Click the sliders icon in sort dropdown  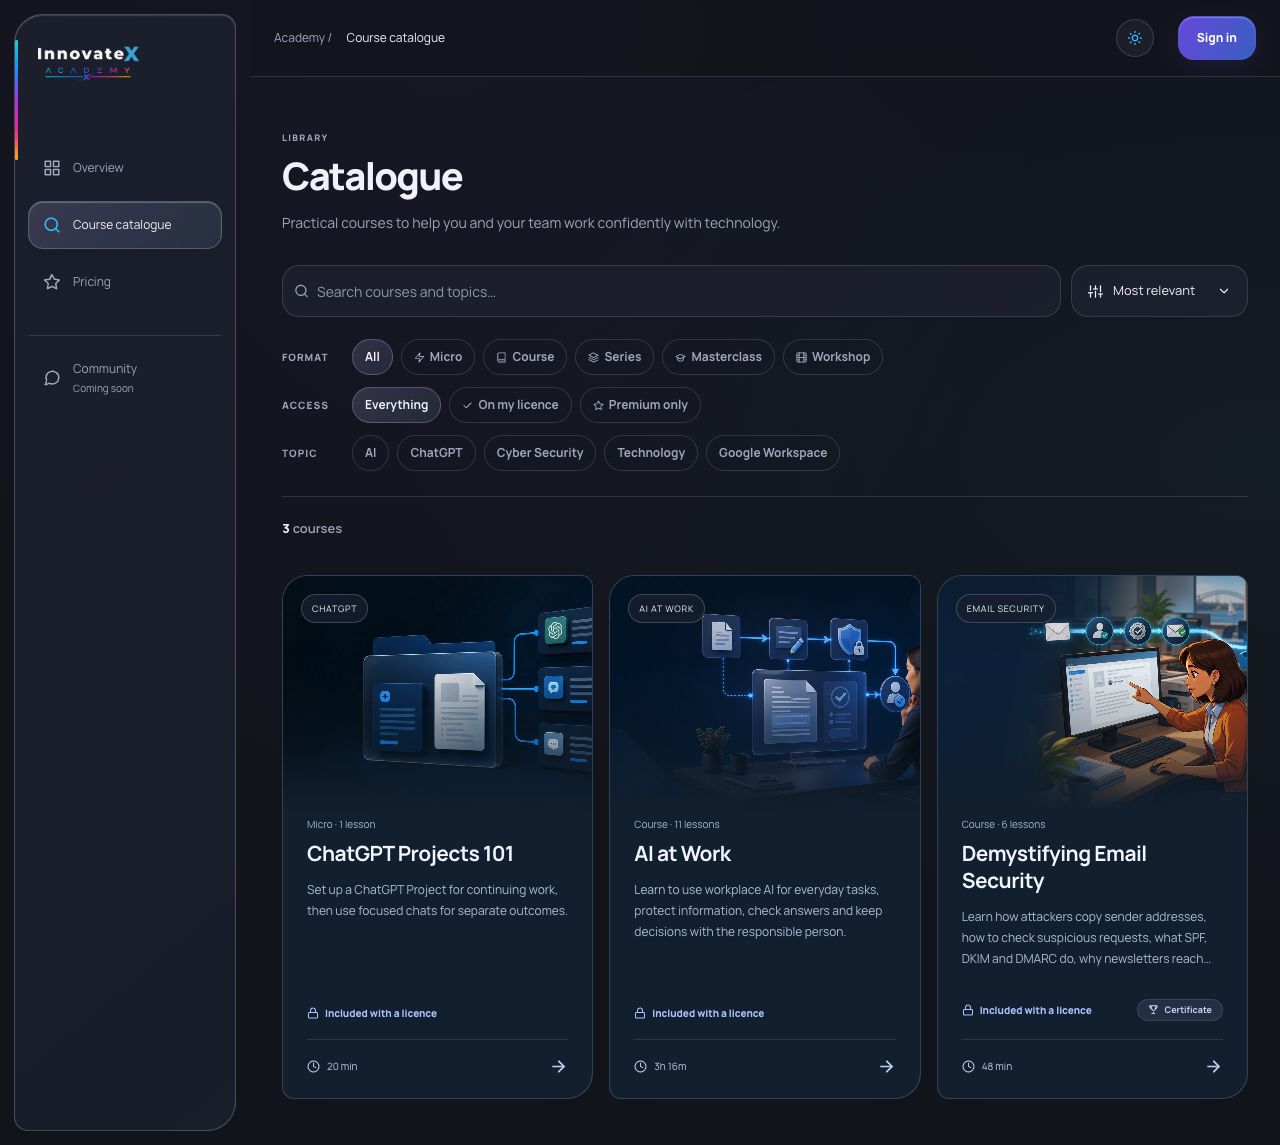tap(1095, 291)
